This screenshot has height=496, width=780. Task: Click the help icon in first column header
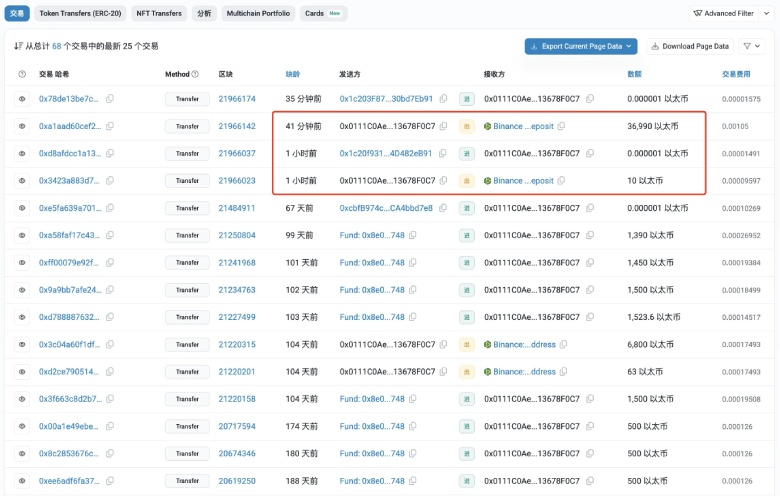click(22, 74)
